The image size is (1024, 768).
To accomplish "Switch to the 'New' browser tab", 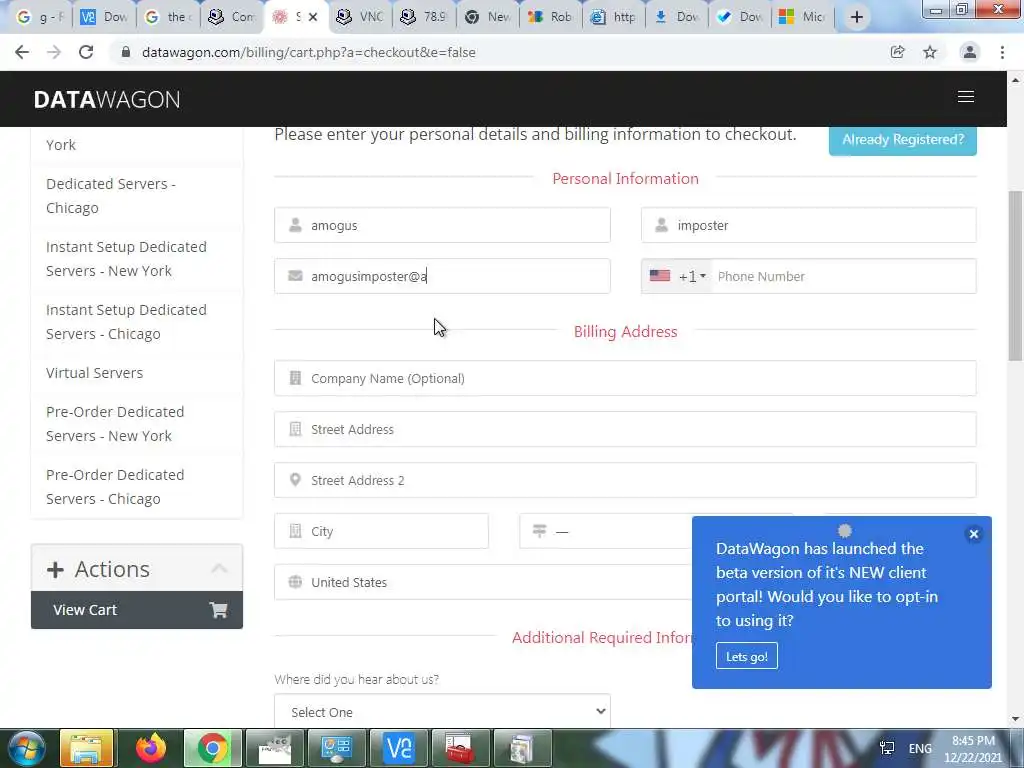I will pyautogui.click(x=488, y=17).
